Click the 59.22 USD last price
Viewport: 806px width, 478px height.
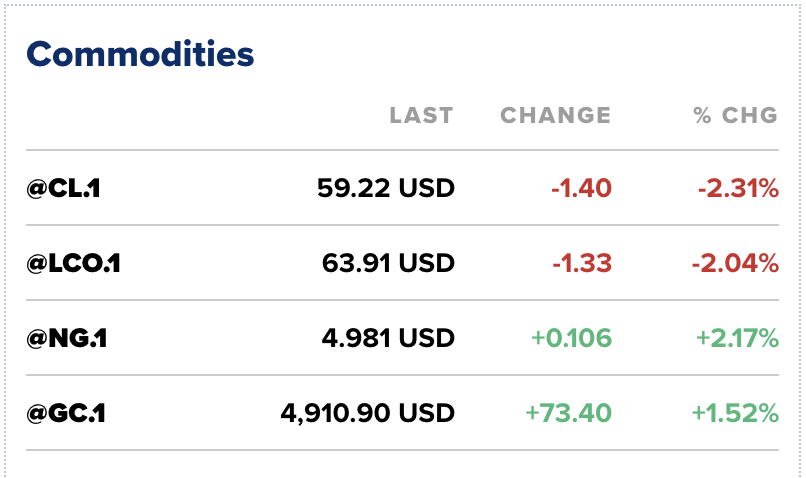(x=385, y=188)
